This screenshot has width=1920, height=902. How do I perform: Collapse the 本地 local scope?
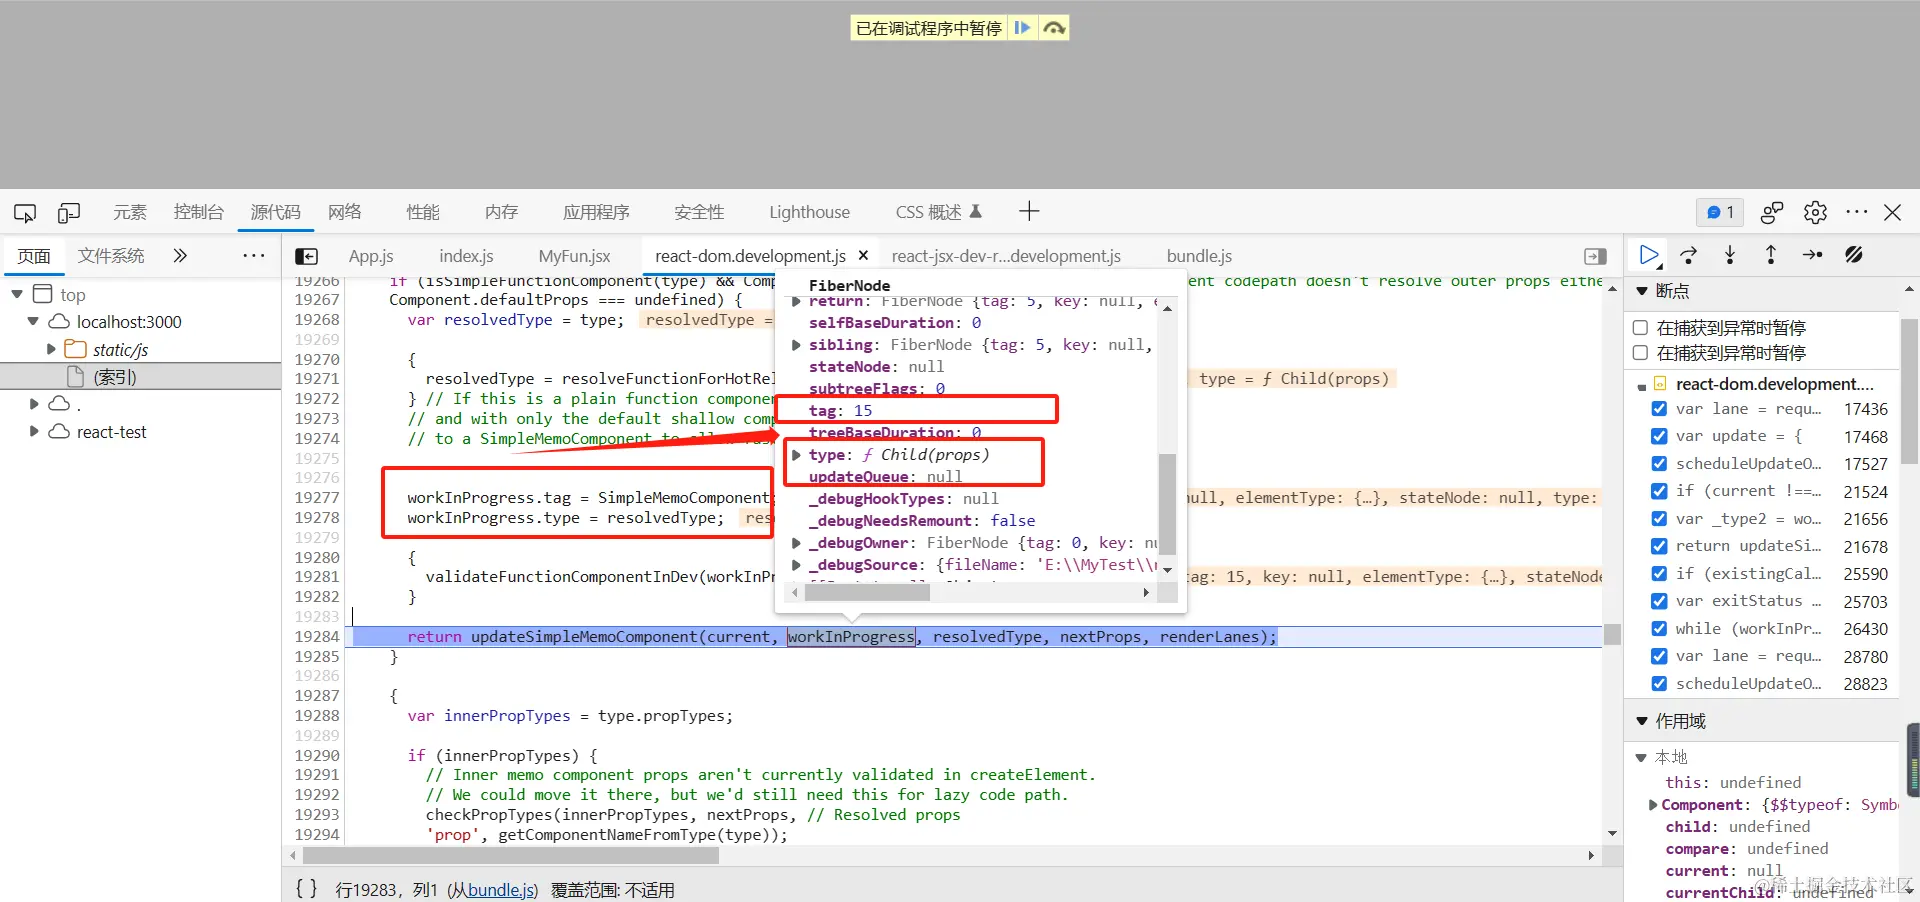tap(1641, 757)
